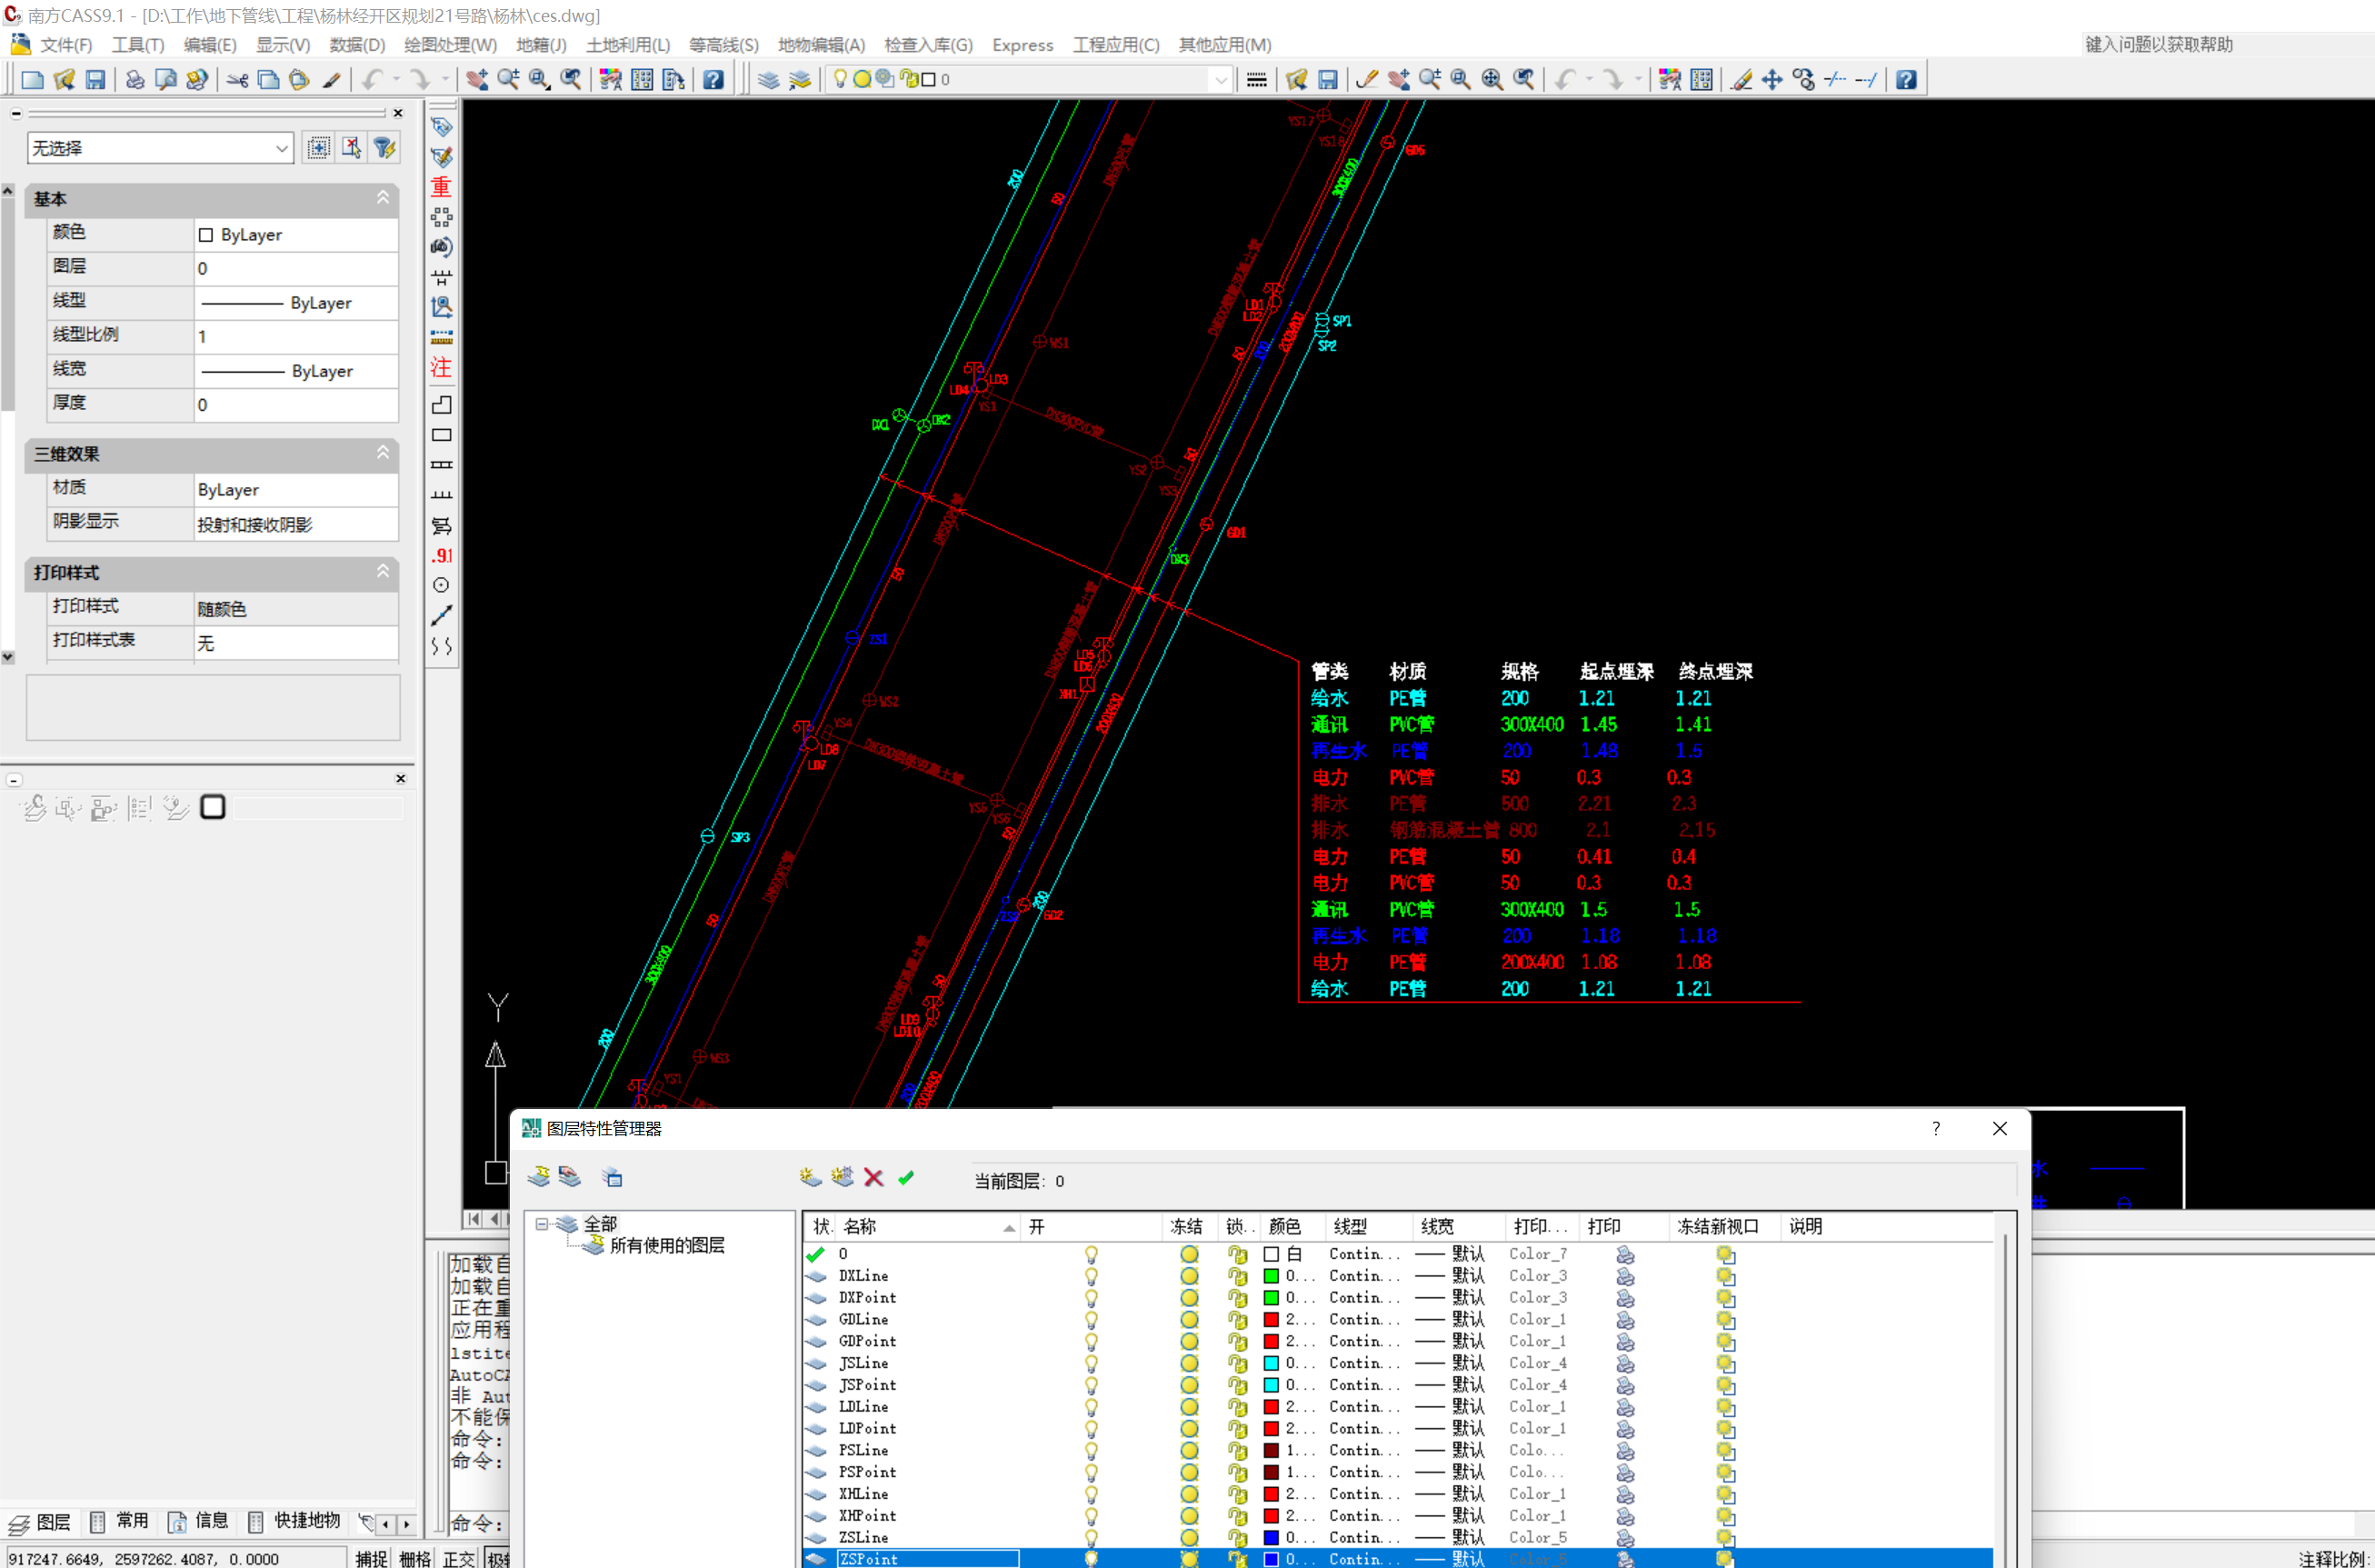The width and height of the screenshot is (2375, 1568).
Task: Select the 所有使用的图层 tree item
Action: click(x=667, y=1246)
